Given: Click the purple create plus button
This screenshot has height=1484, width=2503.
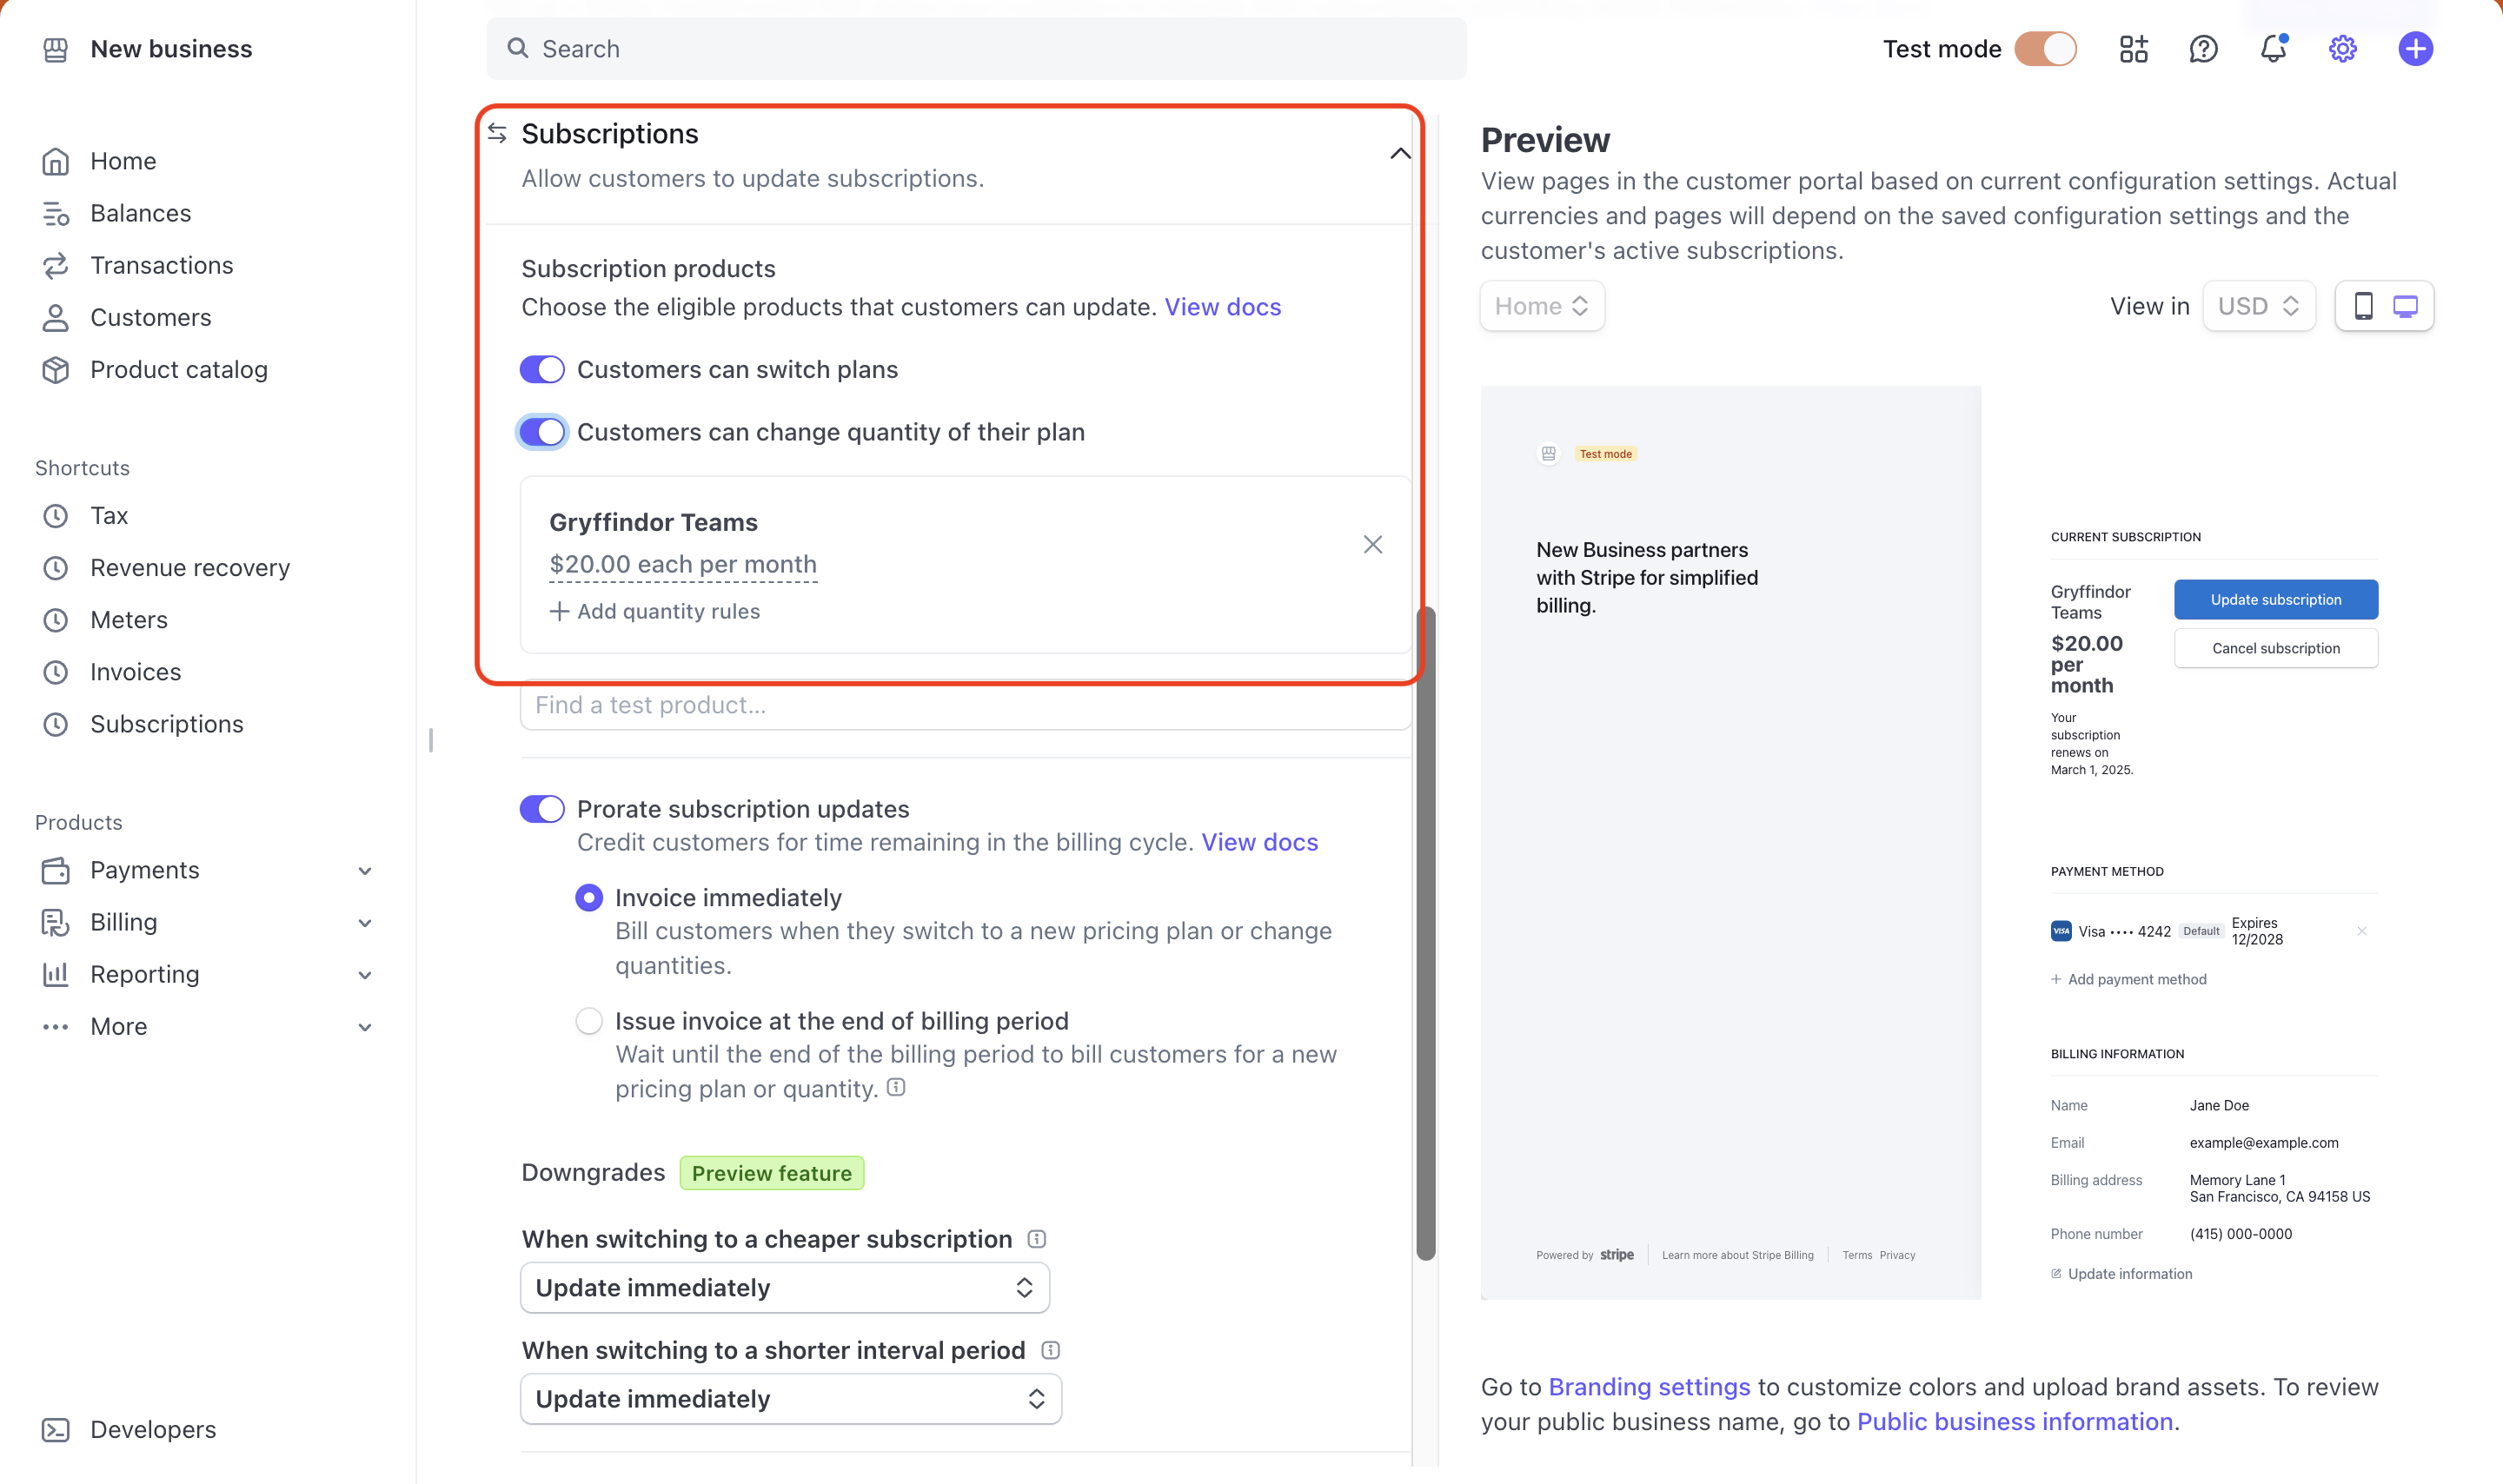Looking at the screenshot, I should pos(2415,49).
